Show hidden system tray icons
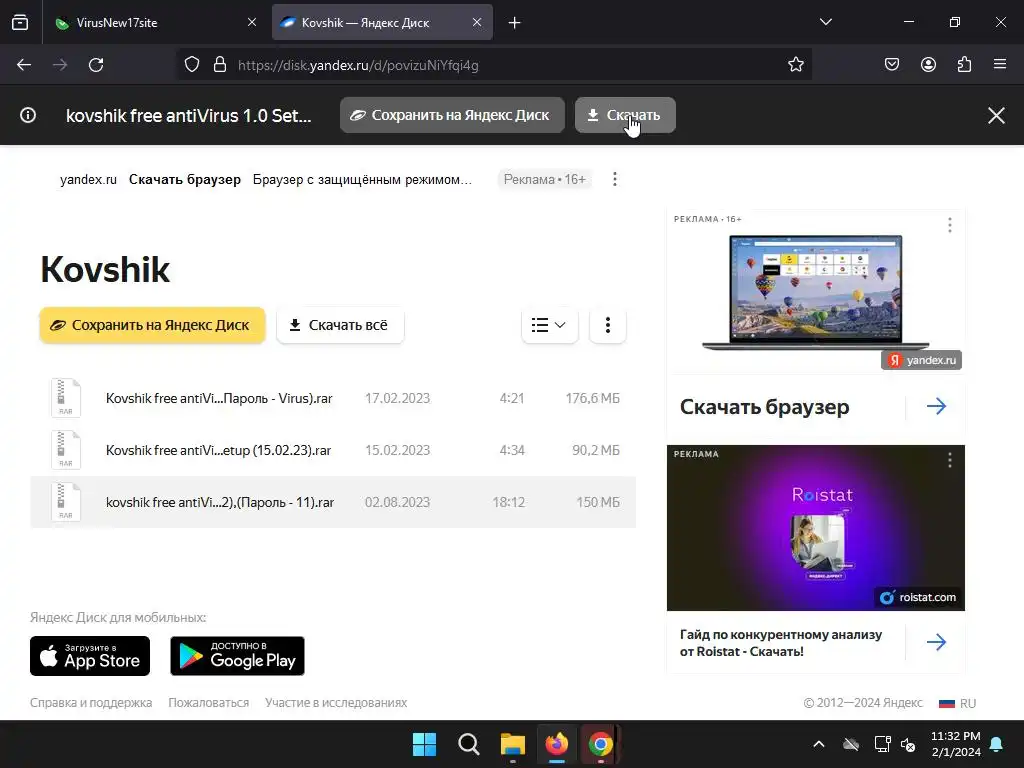Viewport: 1024px width, 768px height. (x=818, y=744)
